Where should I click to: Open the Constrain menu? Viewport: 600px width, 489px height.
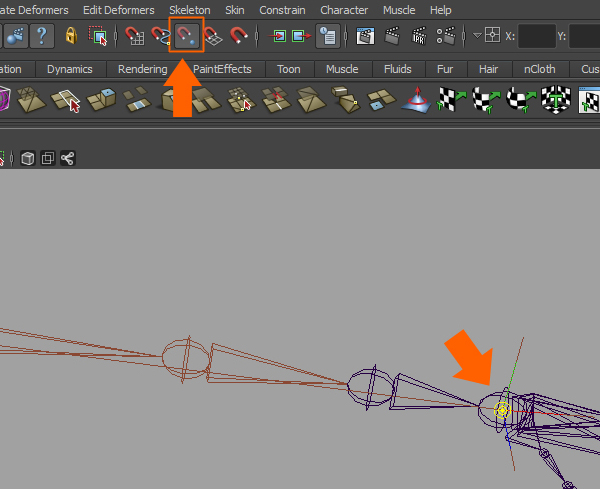[282, 10]
